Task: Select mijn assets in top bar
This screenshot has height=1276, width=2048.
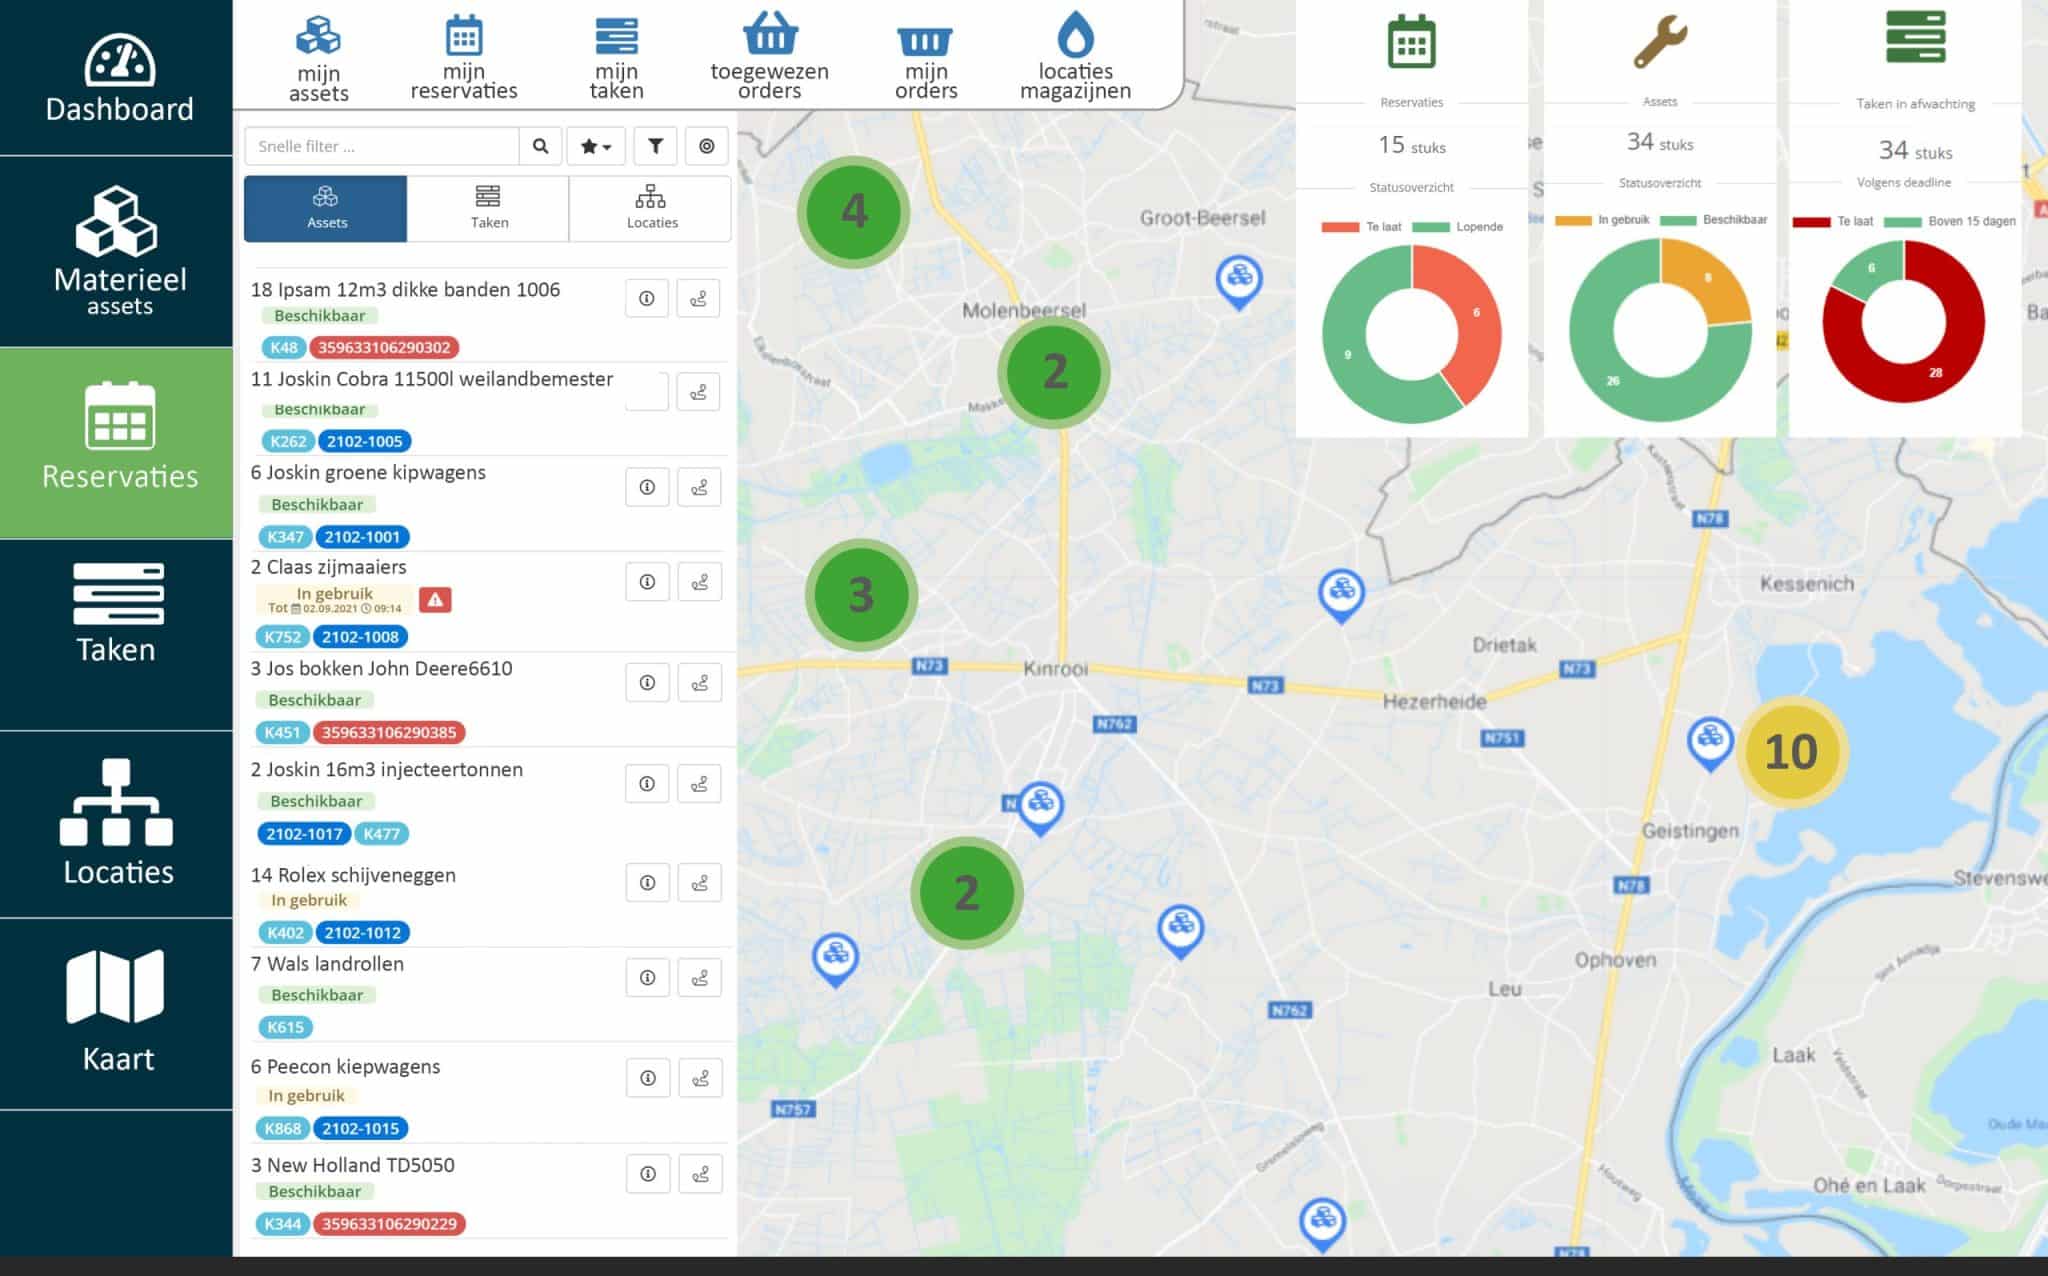Action: pyautogui.click(x=319, y=58)
